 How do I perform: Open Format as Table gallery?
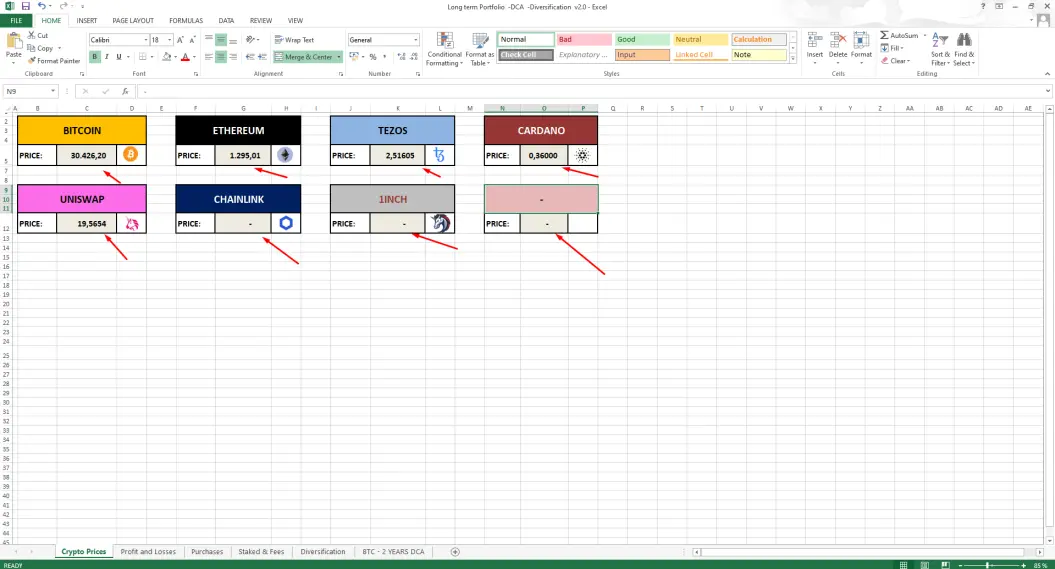tap(480, 50)
